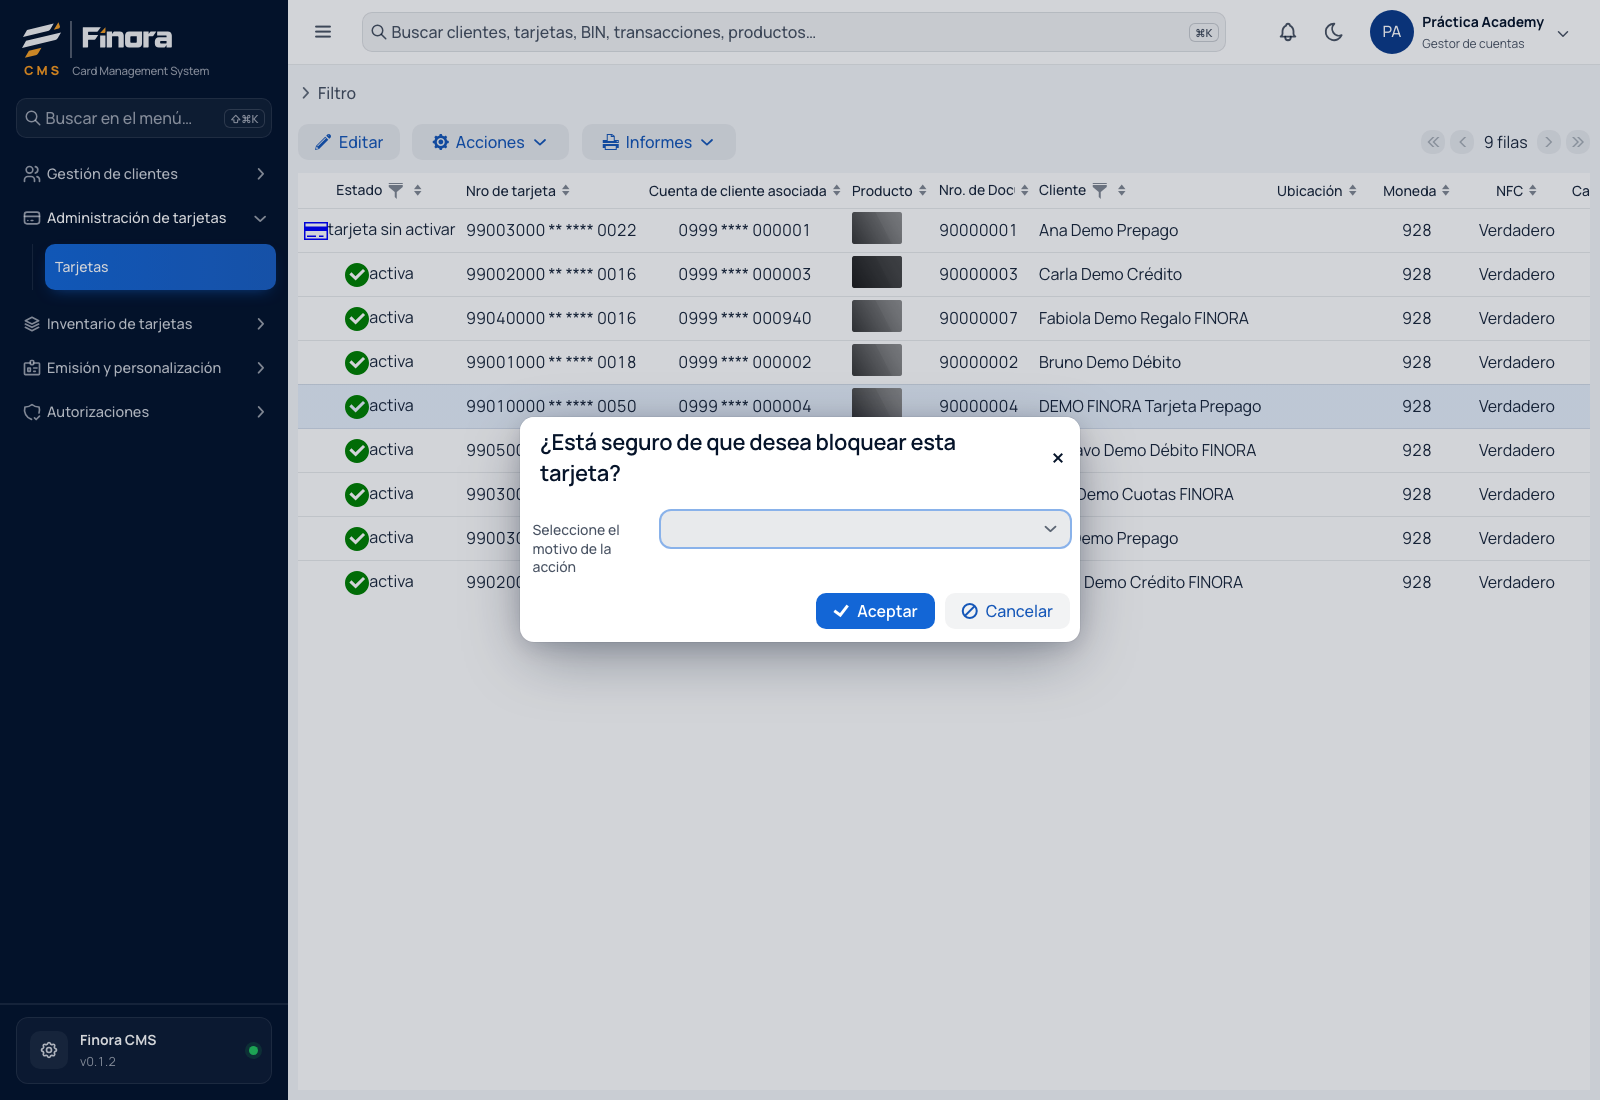Sort by Nro de tarjeta column
The width and height of the screenshot is (1600, 1100).
[x=566, y=190]
